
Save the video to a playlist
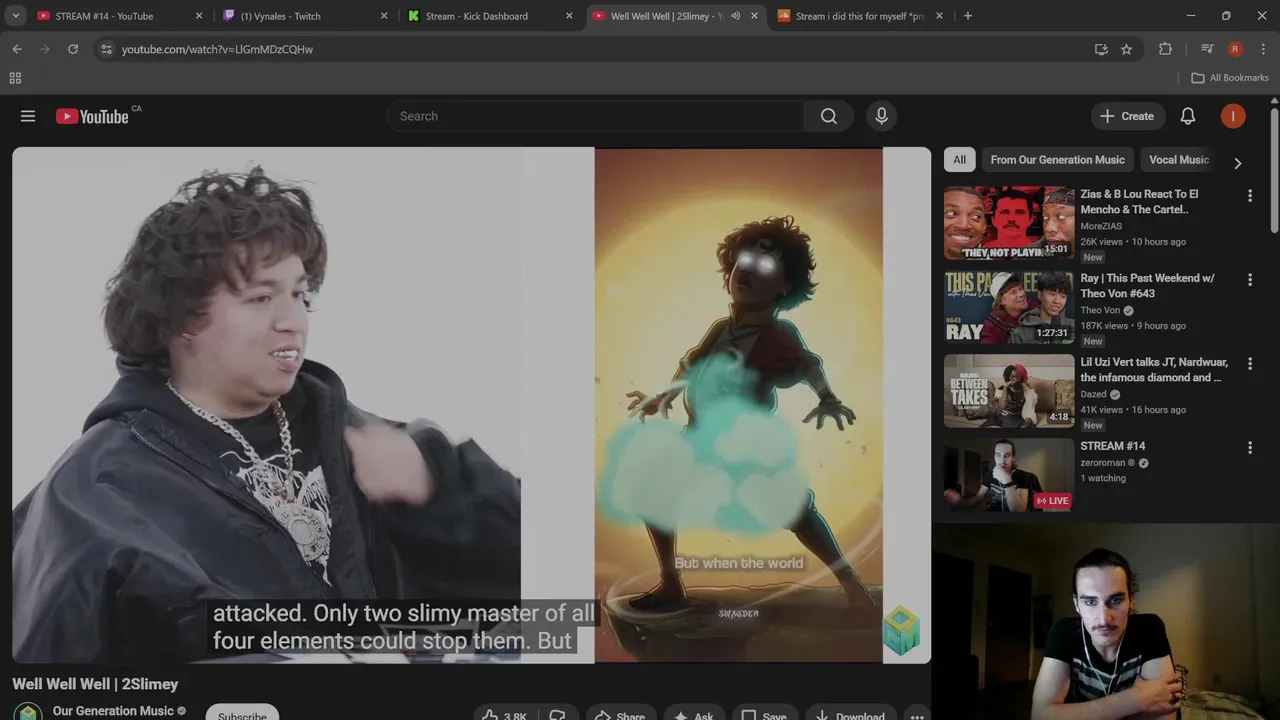[764, 716]
